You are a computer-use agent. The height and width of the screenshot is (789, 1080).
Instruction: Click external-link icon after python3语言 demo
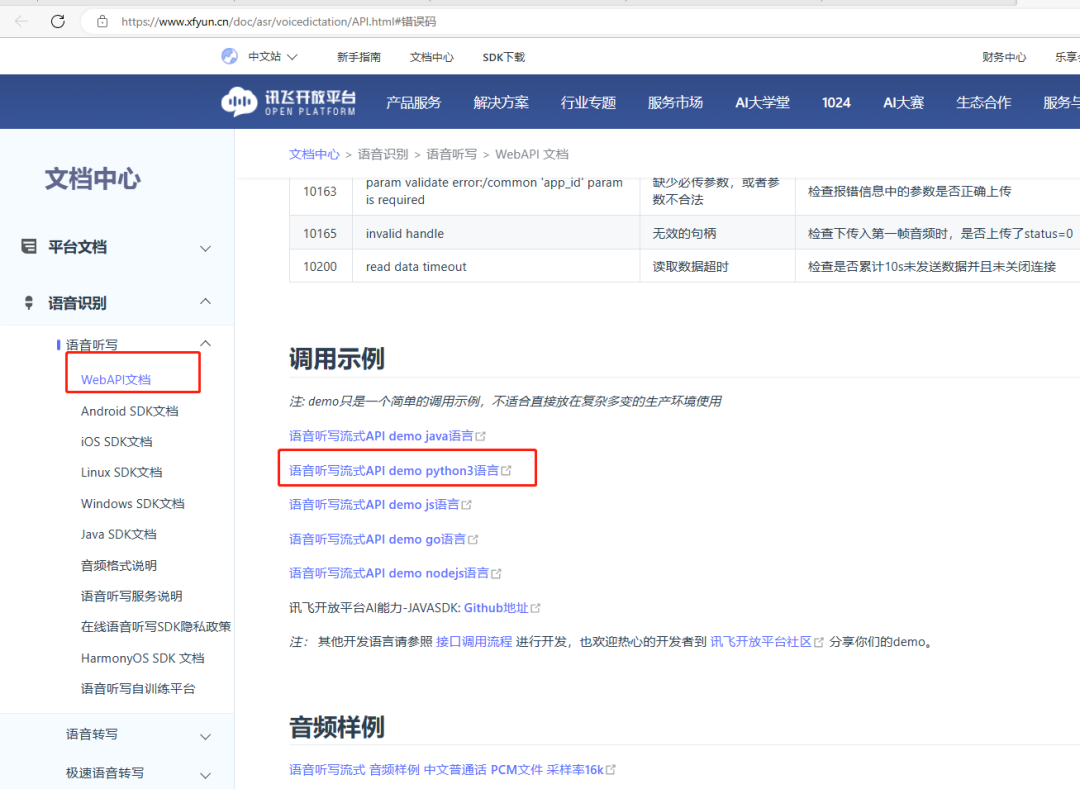(x=506, y=470)
